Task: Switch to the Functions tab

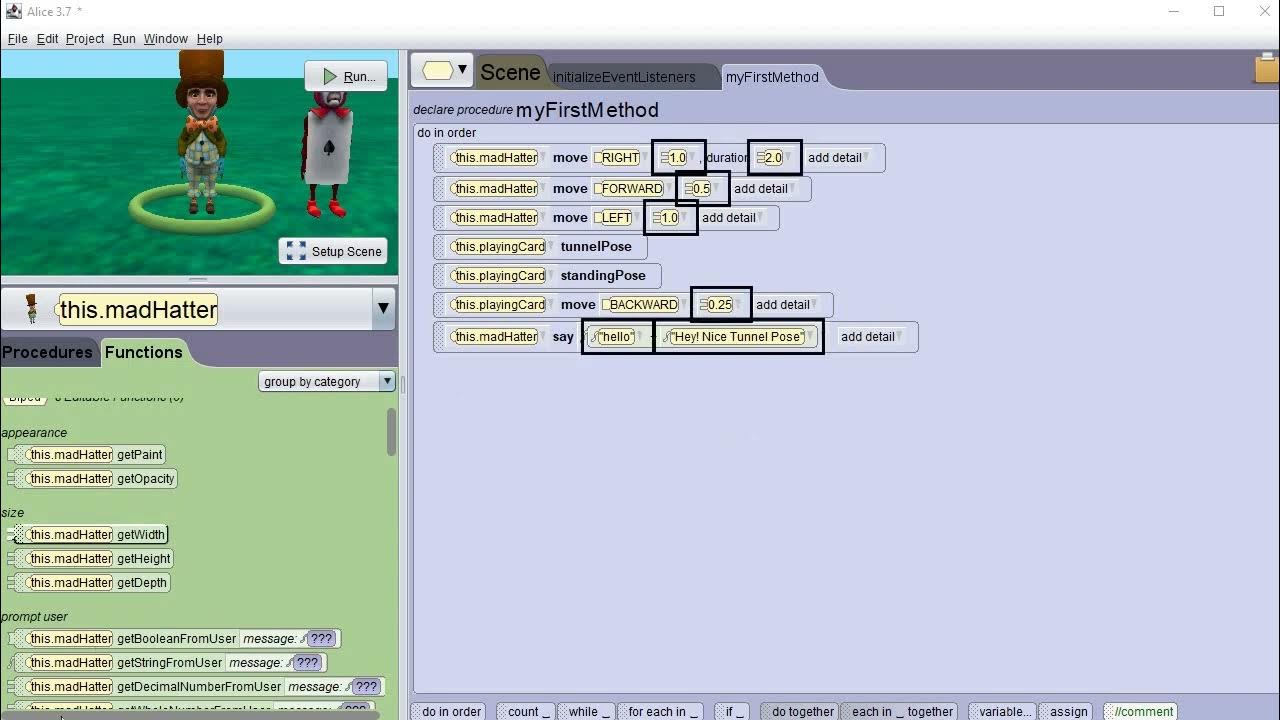Action: click(143, 352)
